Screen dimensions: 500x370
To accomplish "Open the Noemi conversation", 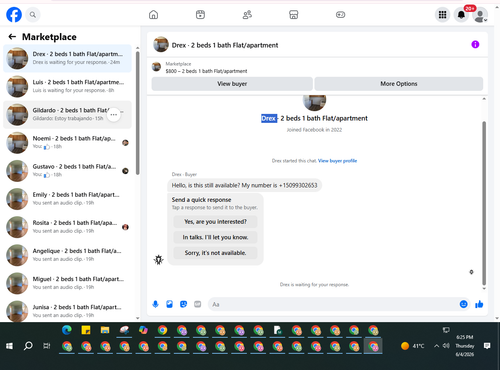I will point(67,143).
